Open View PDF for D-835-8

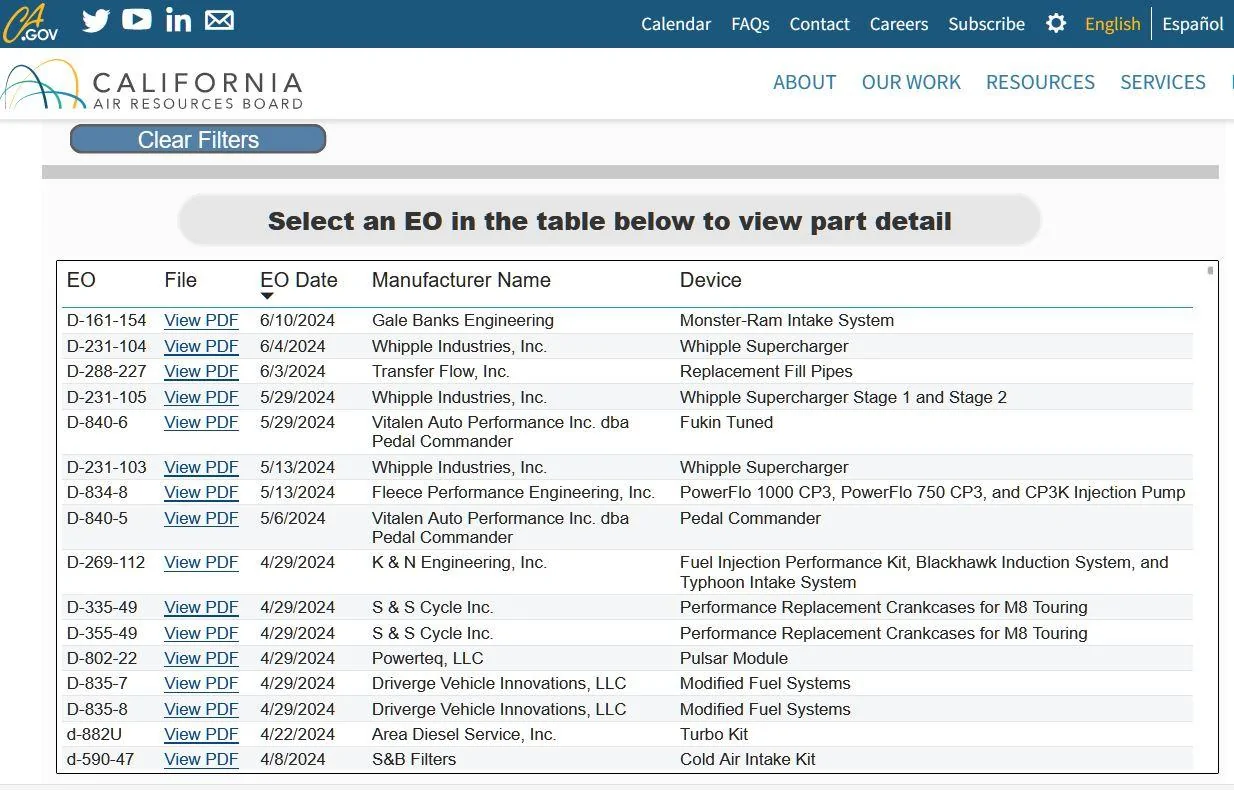coord(201,709)
